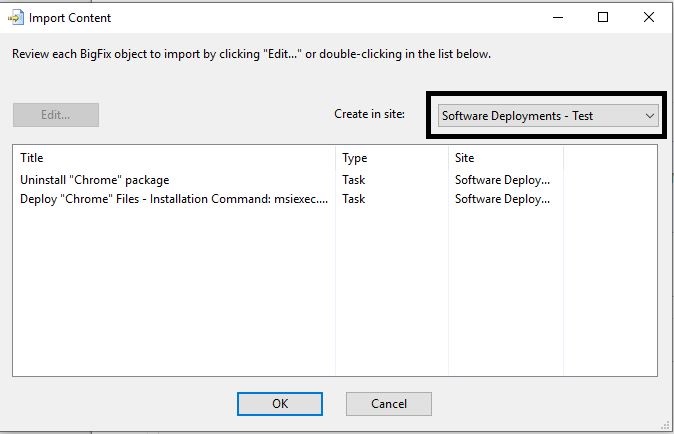Screen dimensions: 674x434
Task: Close the Import Content dialog
Action: pos(649,17)
